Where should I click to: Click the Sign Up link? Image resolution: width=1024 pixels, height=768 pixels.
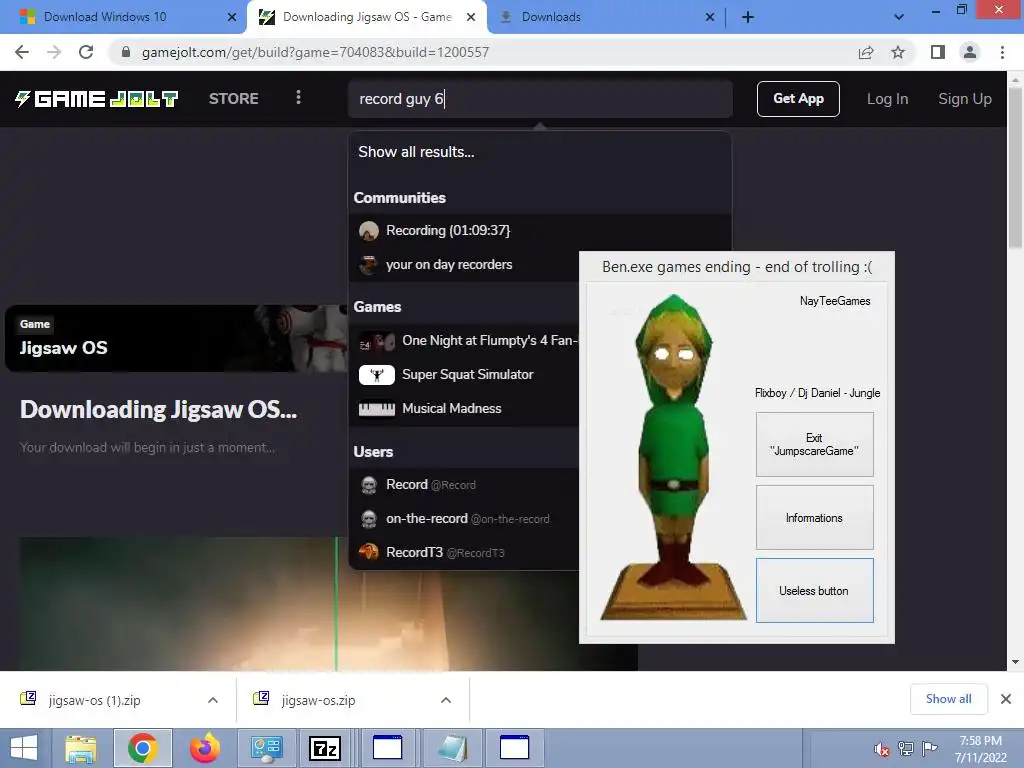(965, 99)
